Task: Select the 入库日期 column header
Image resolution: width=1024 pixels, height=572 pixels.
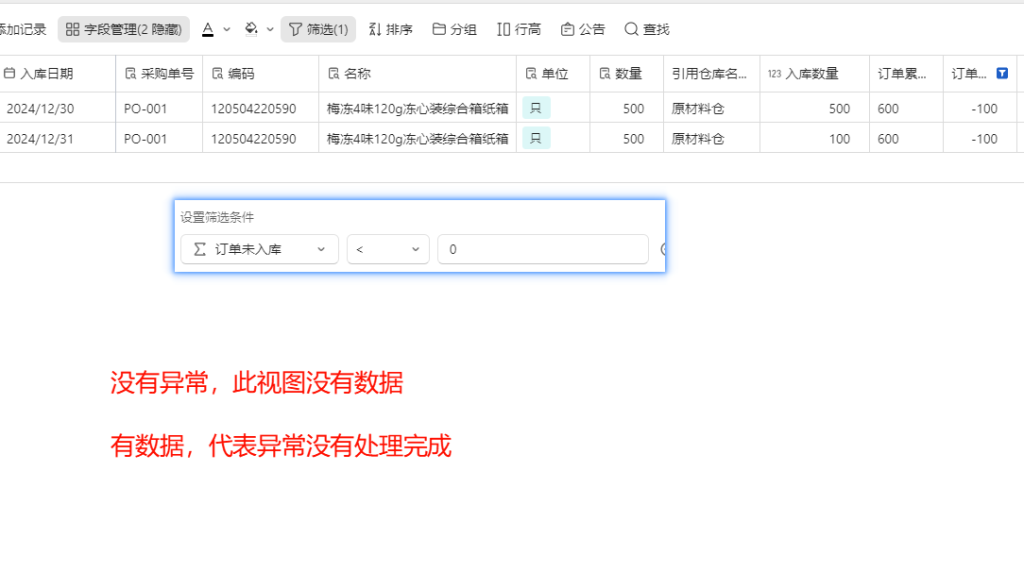Action: 57,74
